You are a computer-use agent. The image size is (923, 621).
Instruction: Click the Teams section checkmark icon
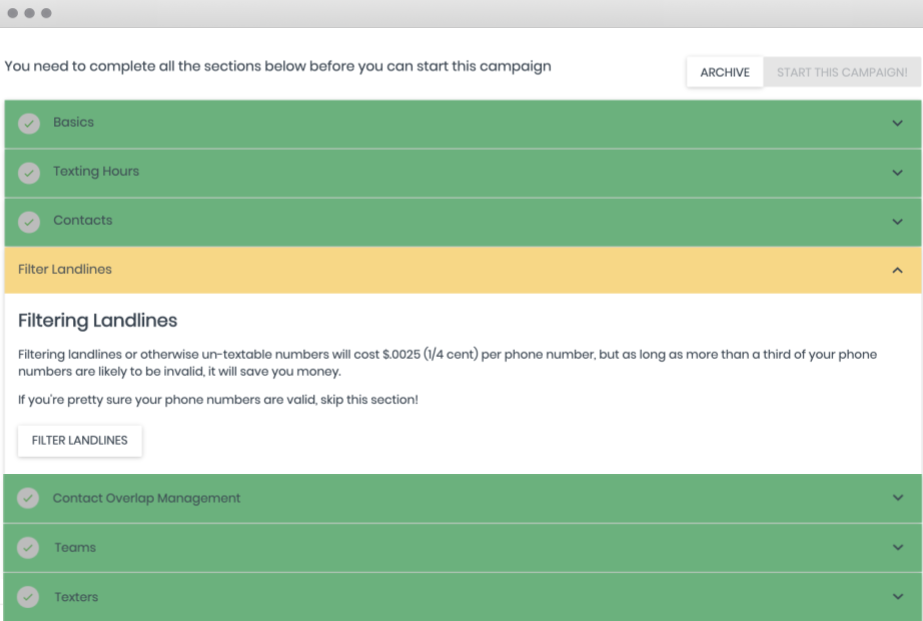click(x=29, y=548)
